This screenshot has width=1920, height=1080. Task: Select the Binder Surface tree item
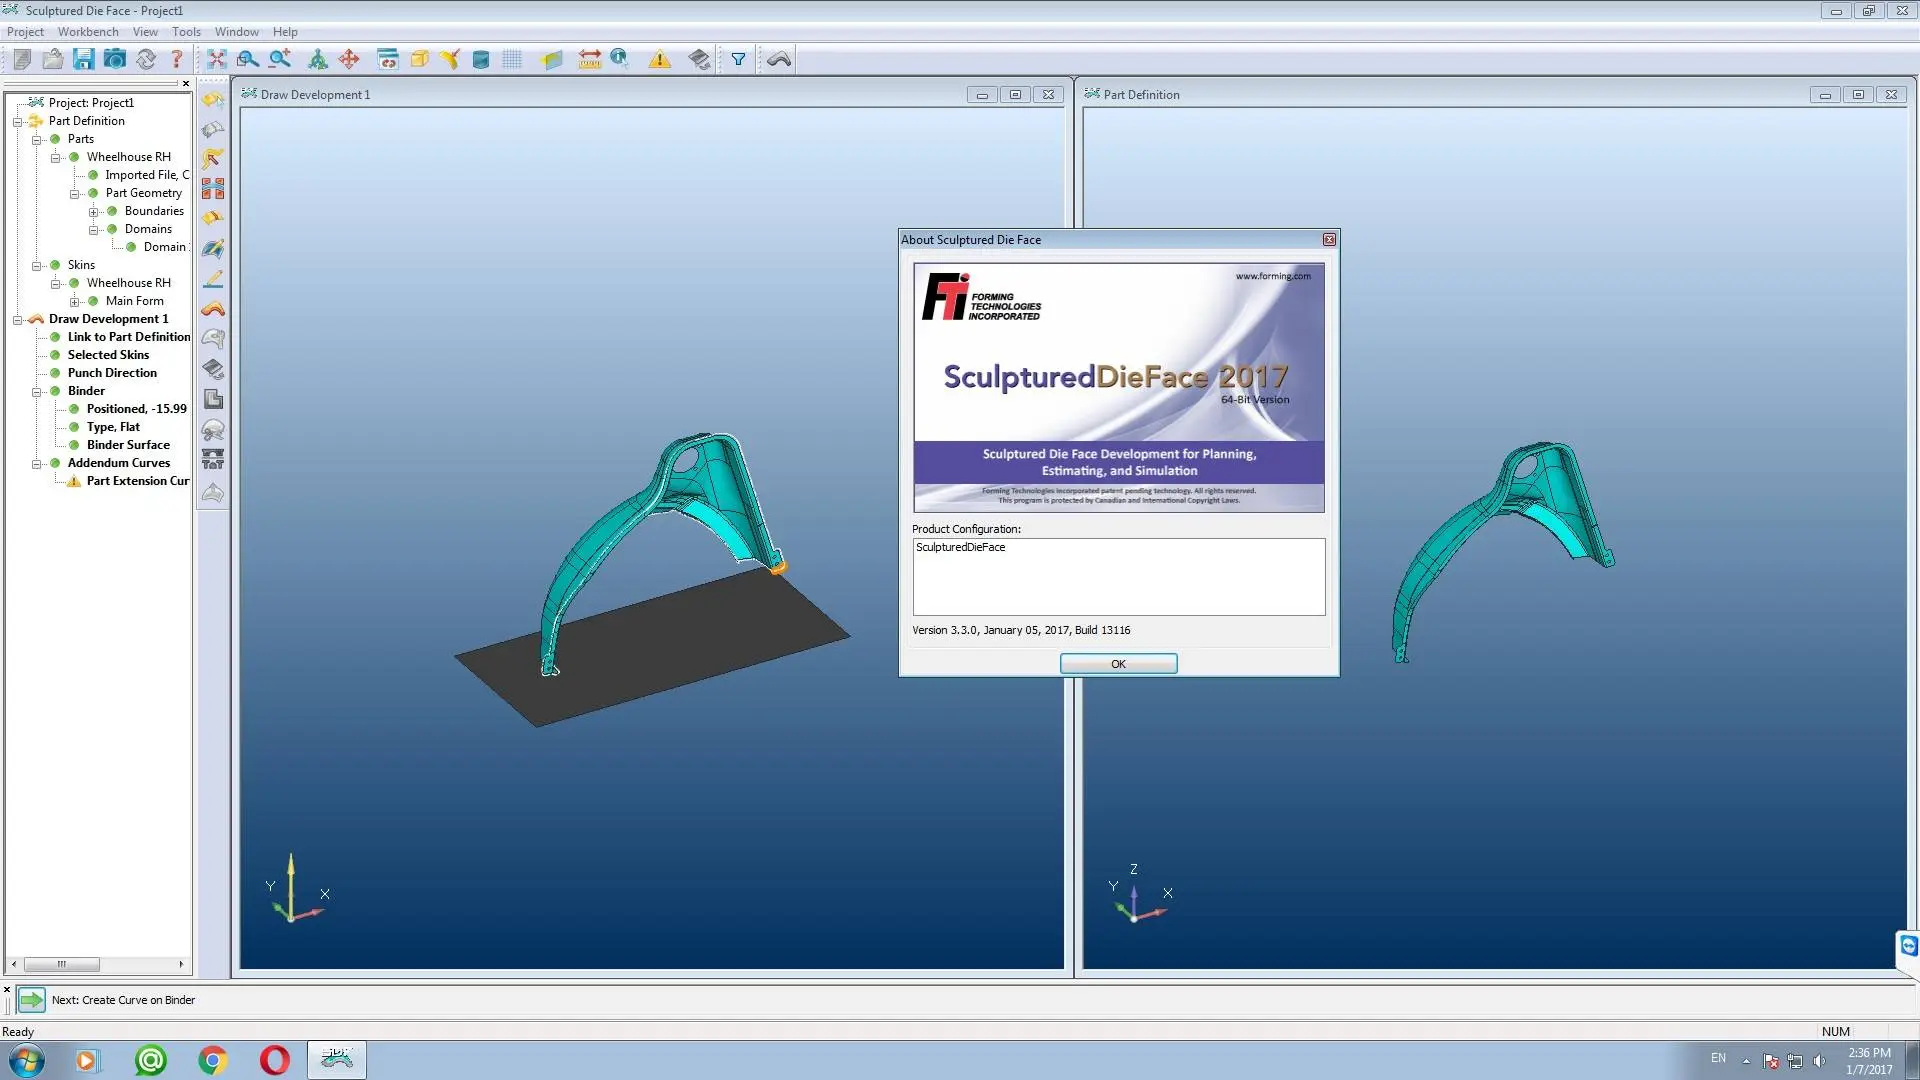point(128,445)
